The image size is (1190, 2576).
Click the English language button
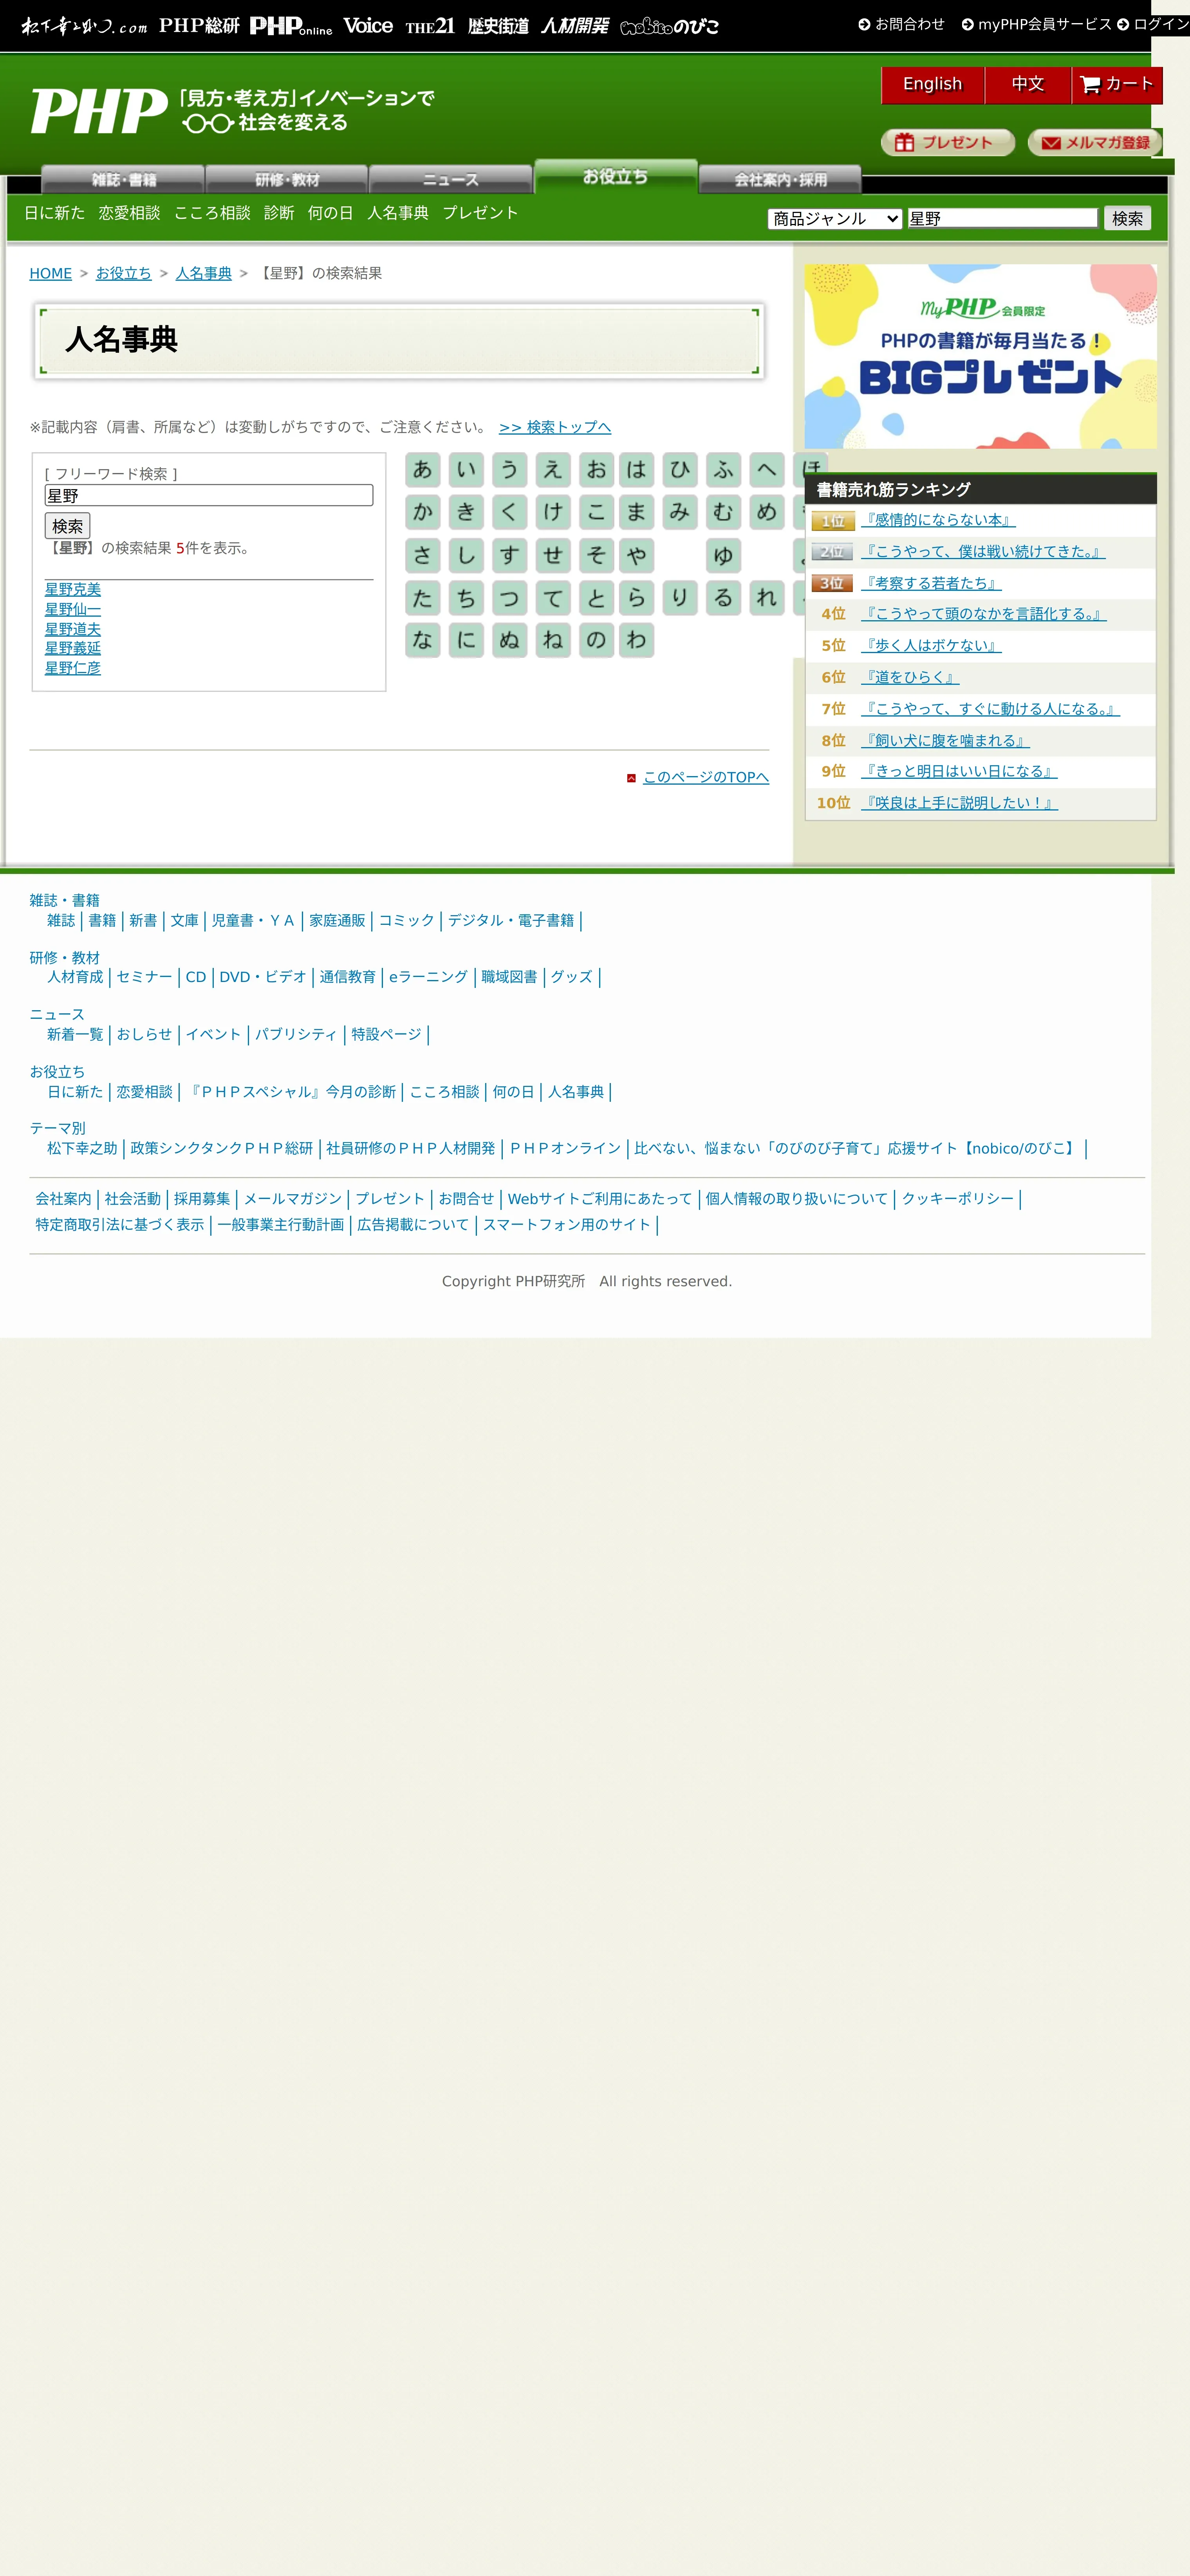932,85
